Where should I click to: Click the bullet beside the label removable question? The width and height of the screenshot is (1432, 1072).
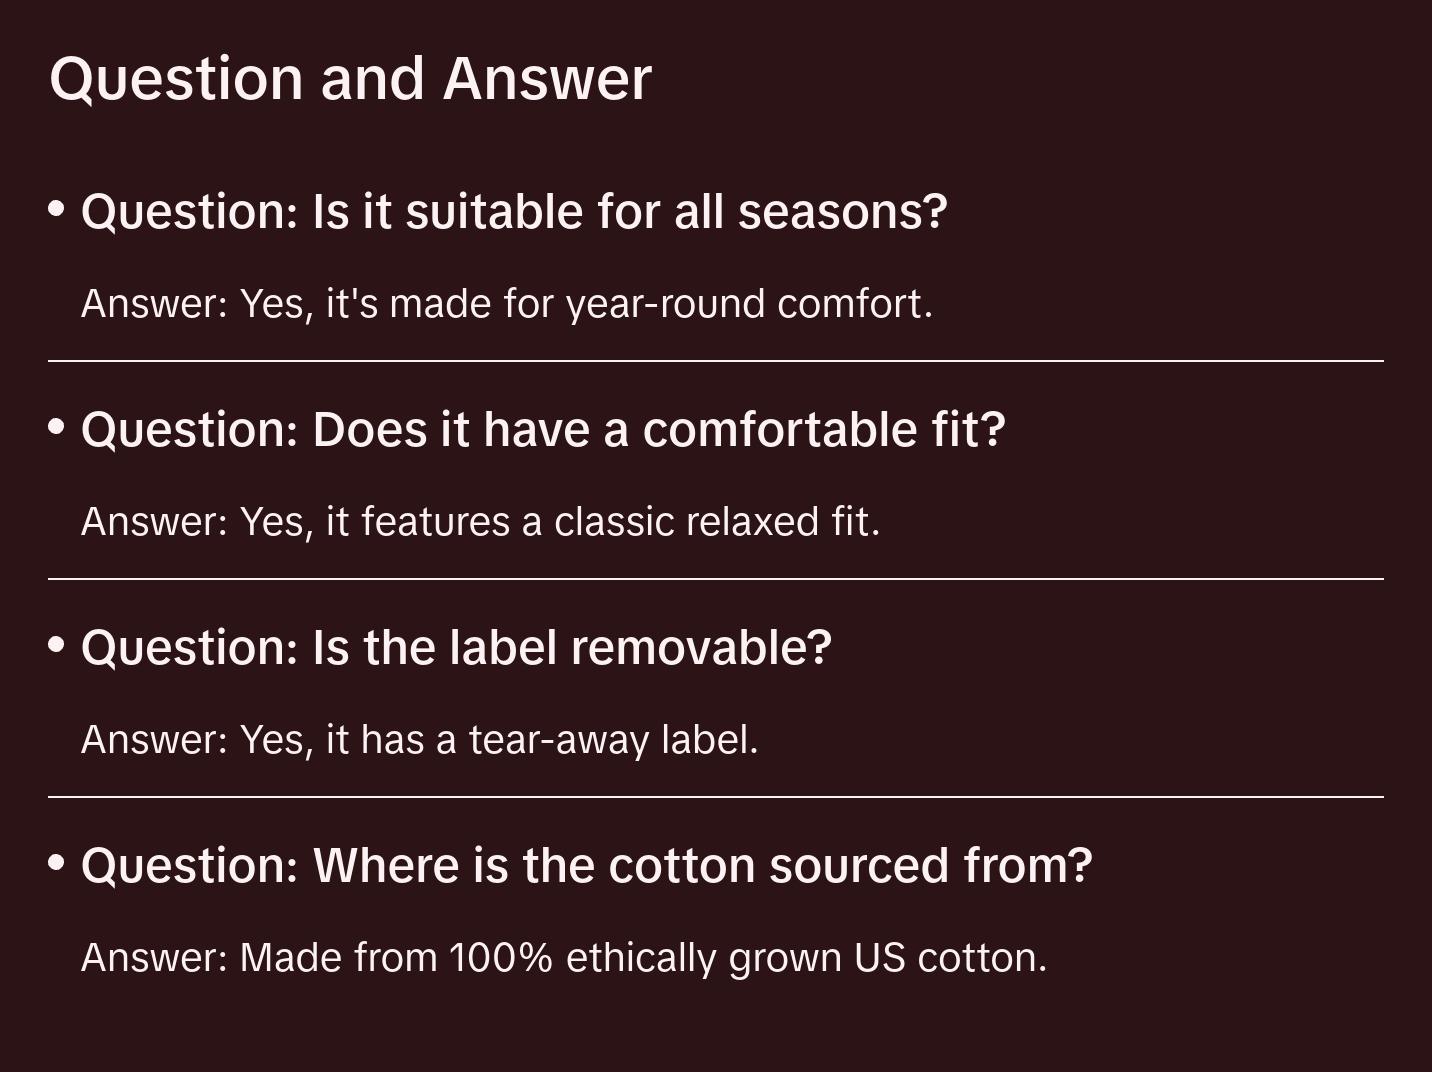(57, 645)
